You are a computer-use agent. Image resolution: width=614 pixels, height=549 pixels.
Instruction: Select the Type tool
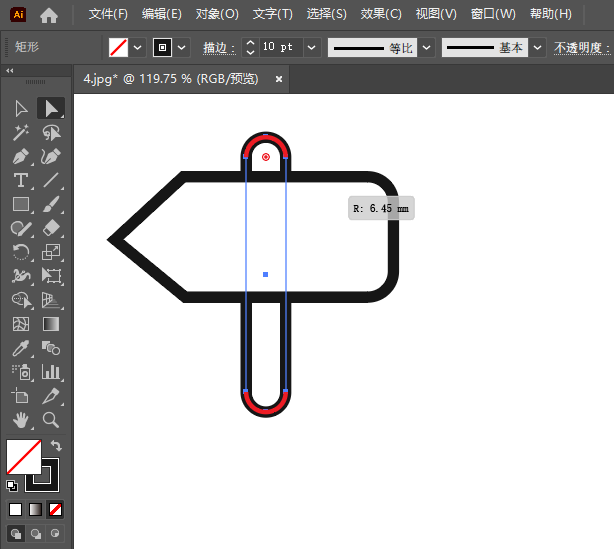coord(21,181)
